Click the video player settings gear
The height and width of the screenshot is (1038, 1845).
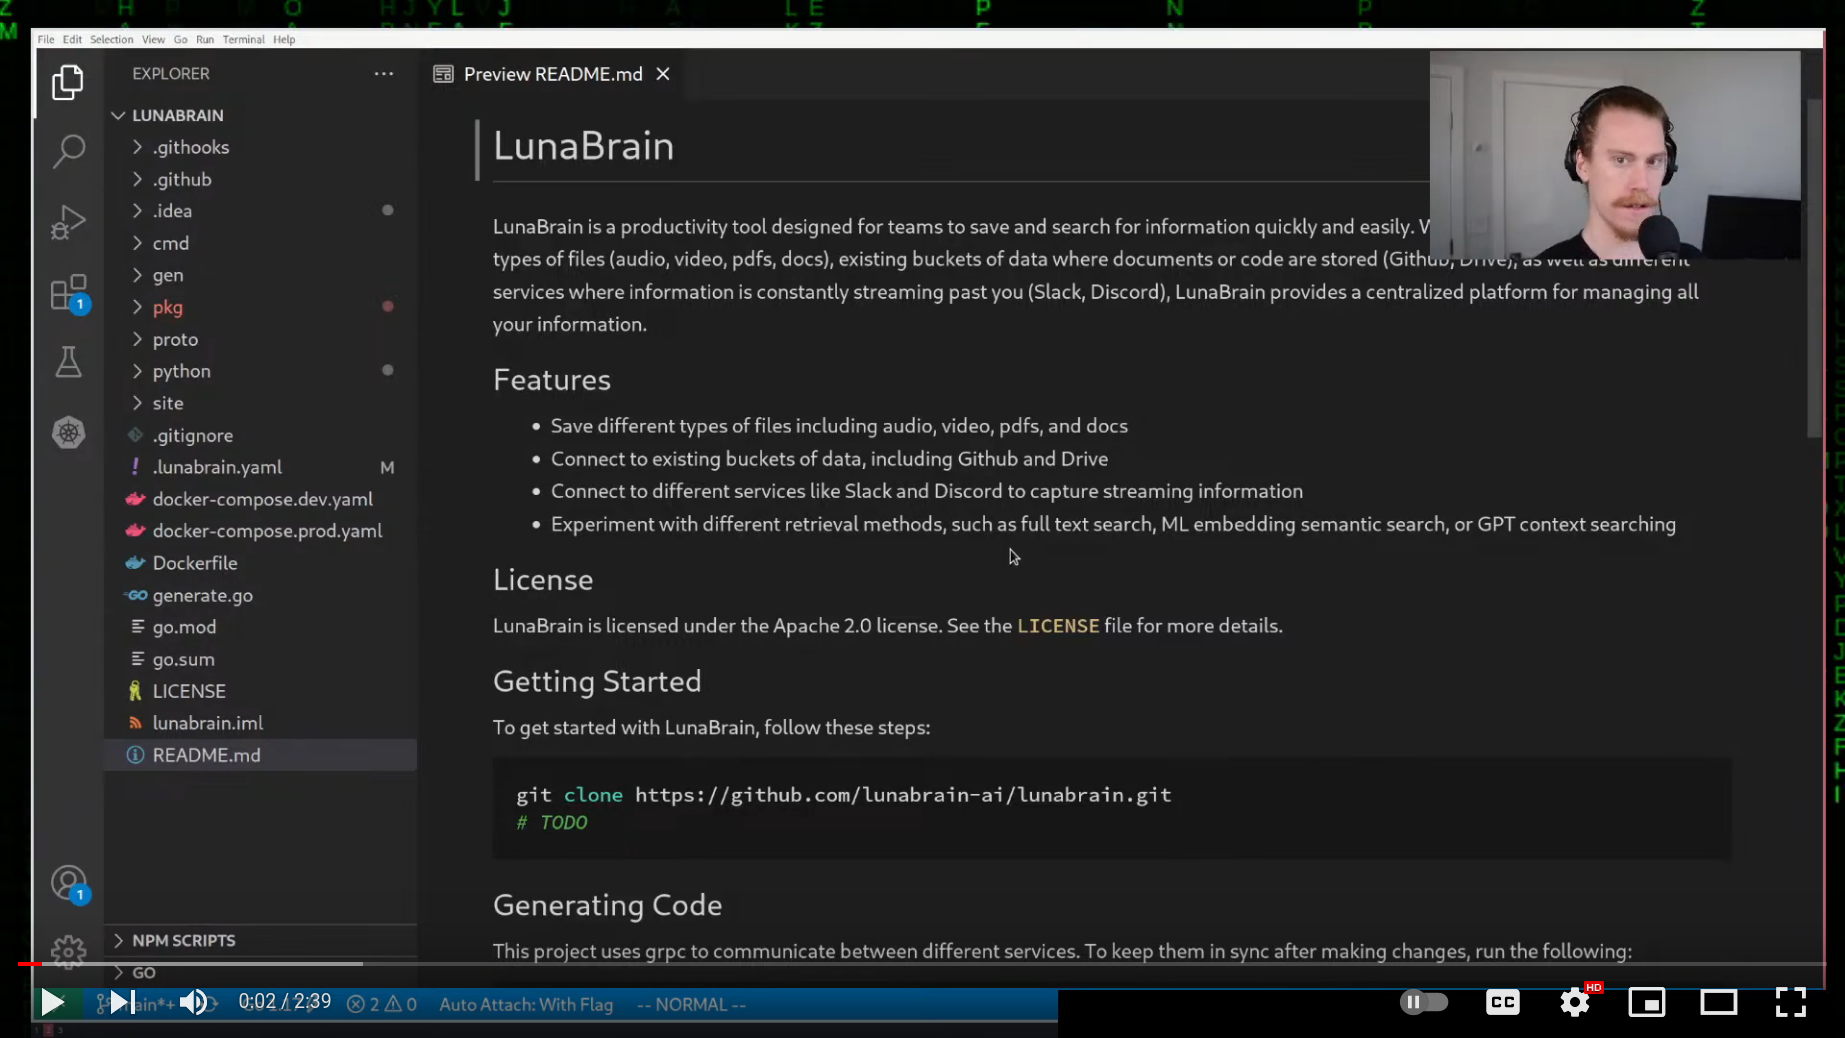pyautogui.click(x=1574, y=1002)
